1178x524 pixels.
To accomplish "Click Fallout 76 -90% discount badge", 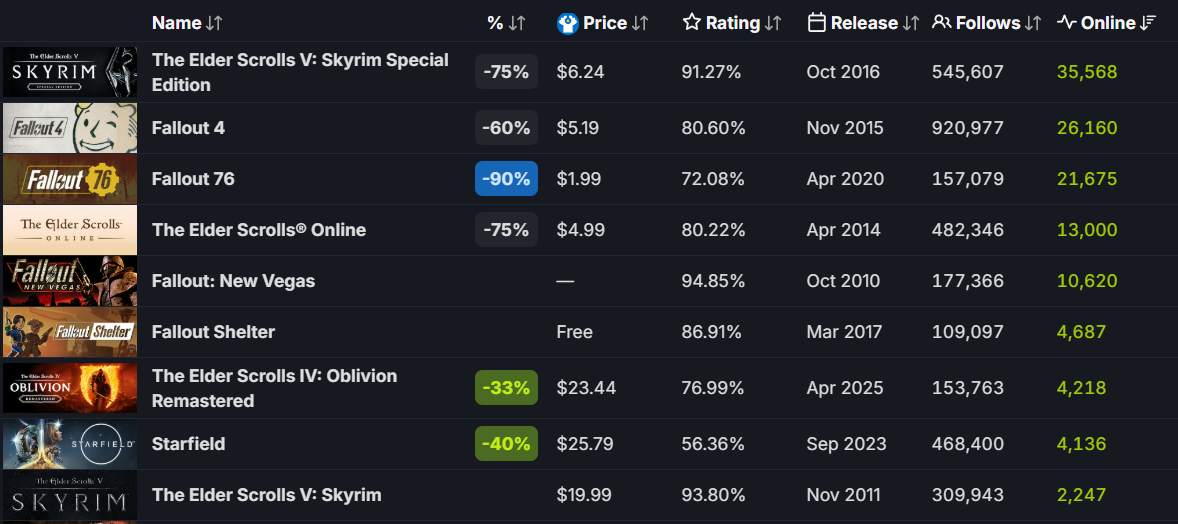I will point(506,179).
